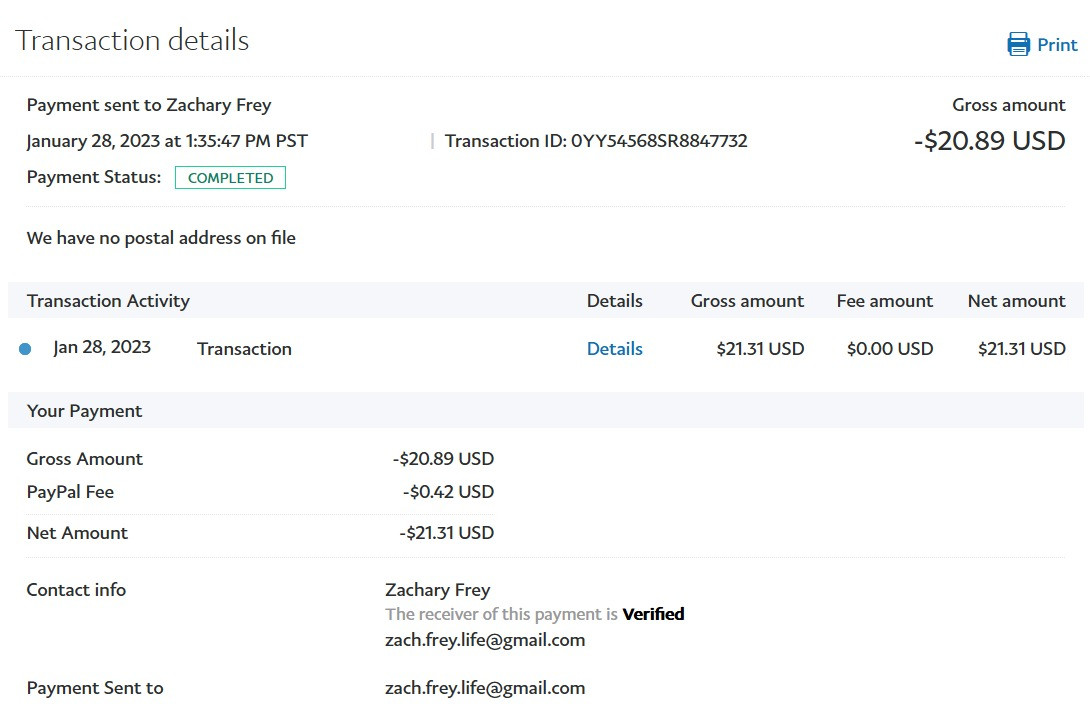
Task: Click the Payment Sent to email address
Action: pyautogui.click(x=484, y=688)
